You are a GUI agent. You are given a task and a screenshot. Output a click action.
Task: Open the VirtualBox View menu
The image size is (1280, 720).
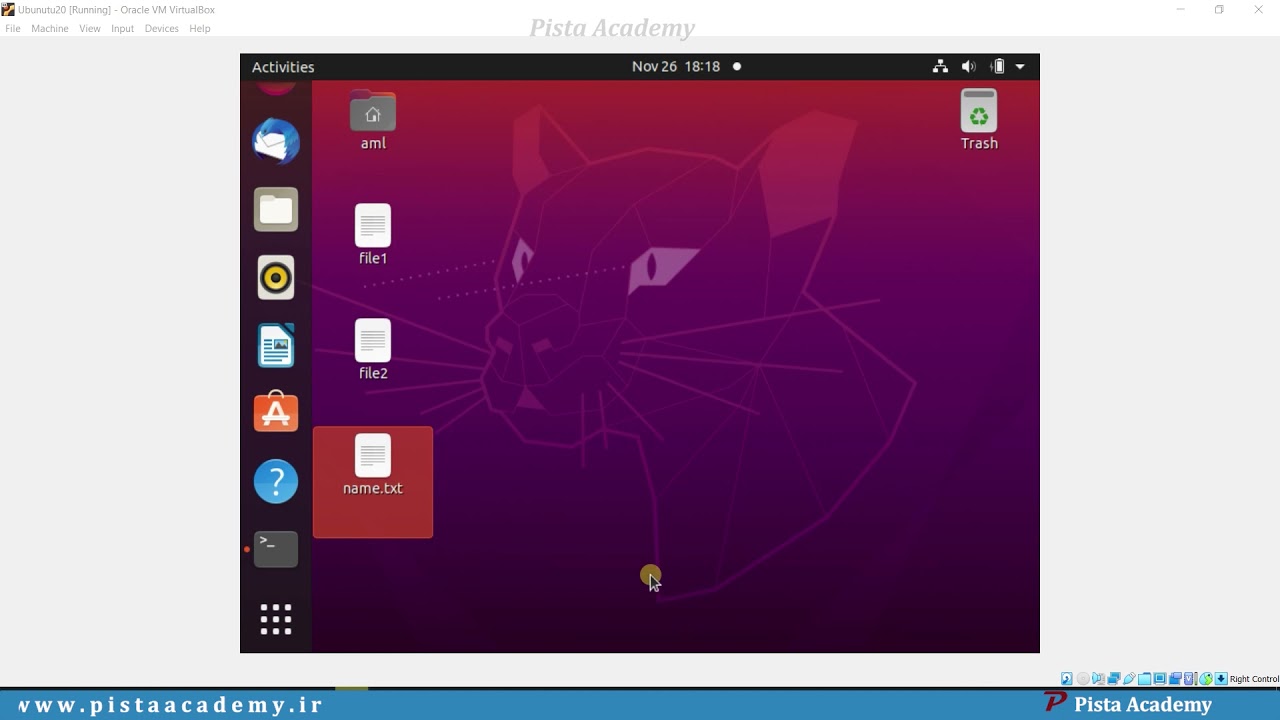[x=90, y=29]
